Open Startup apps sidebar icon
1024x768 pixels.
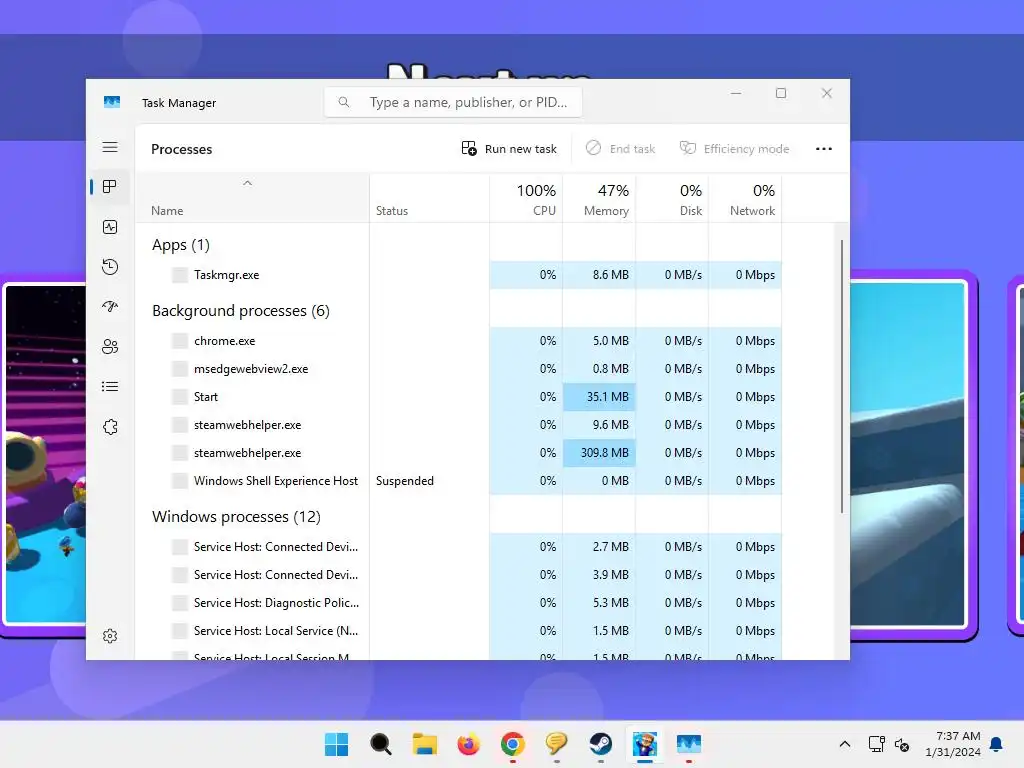[x=110, y=306]
